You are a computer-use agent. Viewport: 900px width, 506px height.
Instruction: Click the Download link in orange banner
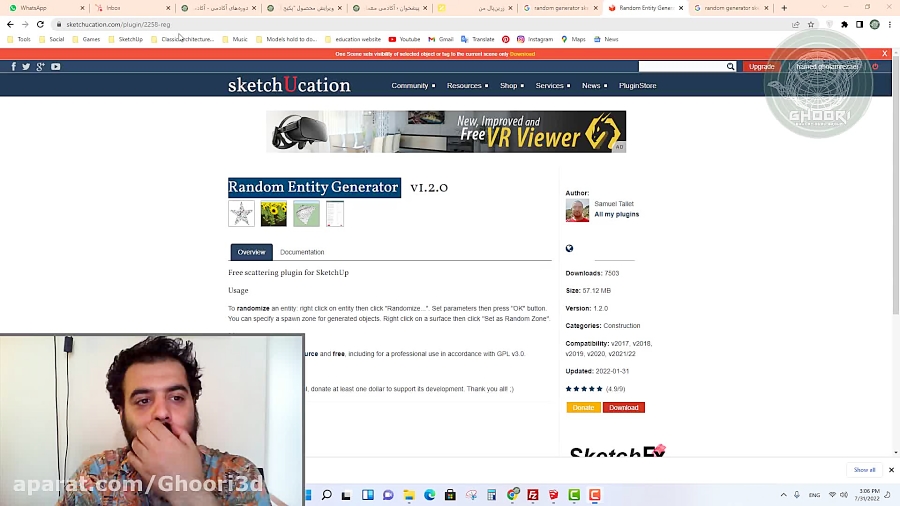coord(522,54)
